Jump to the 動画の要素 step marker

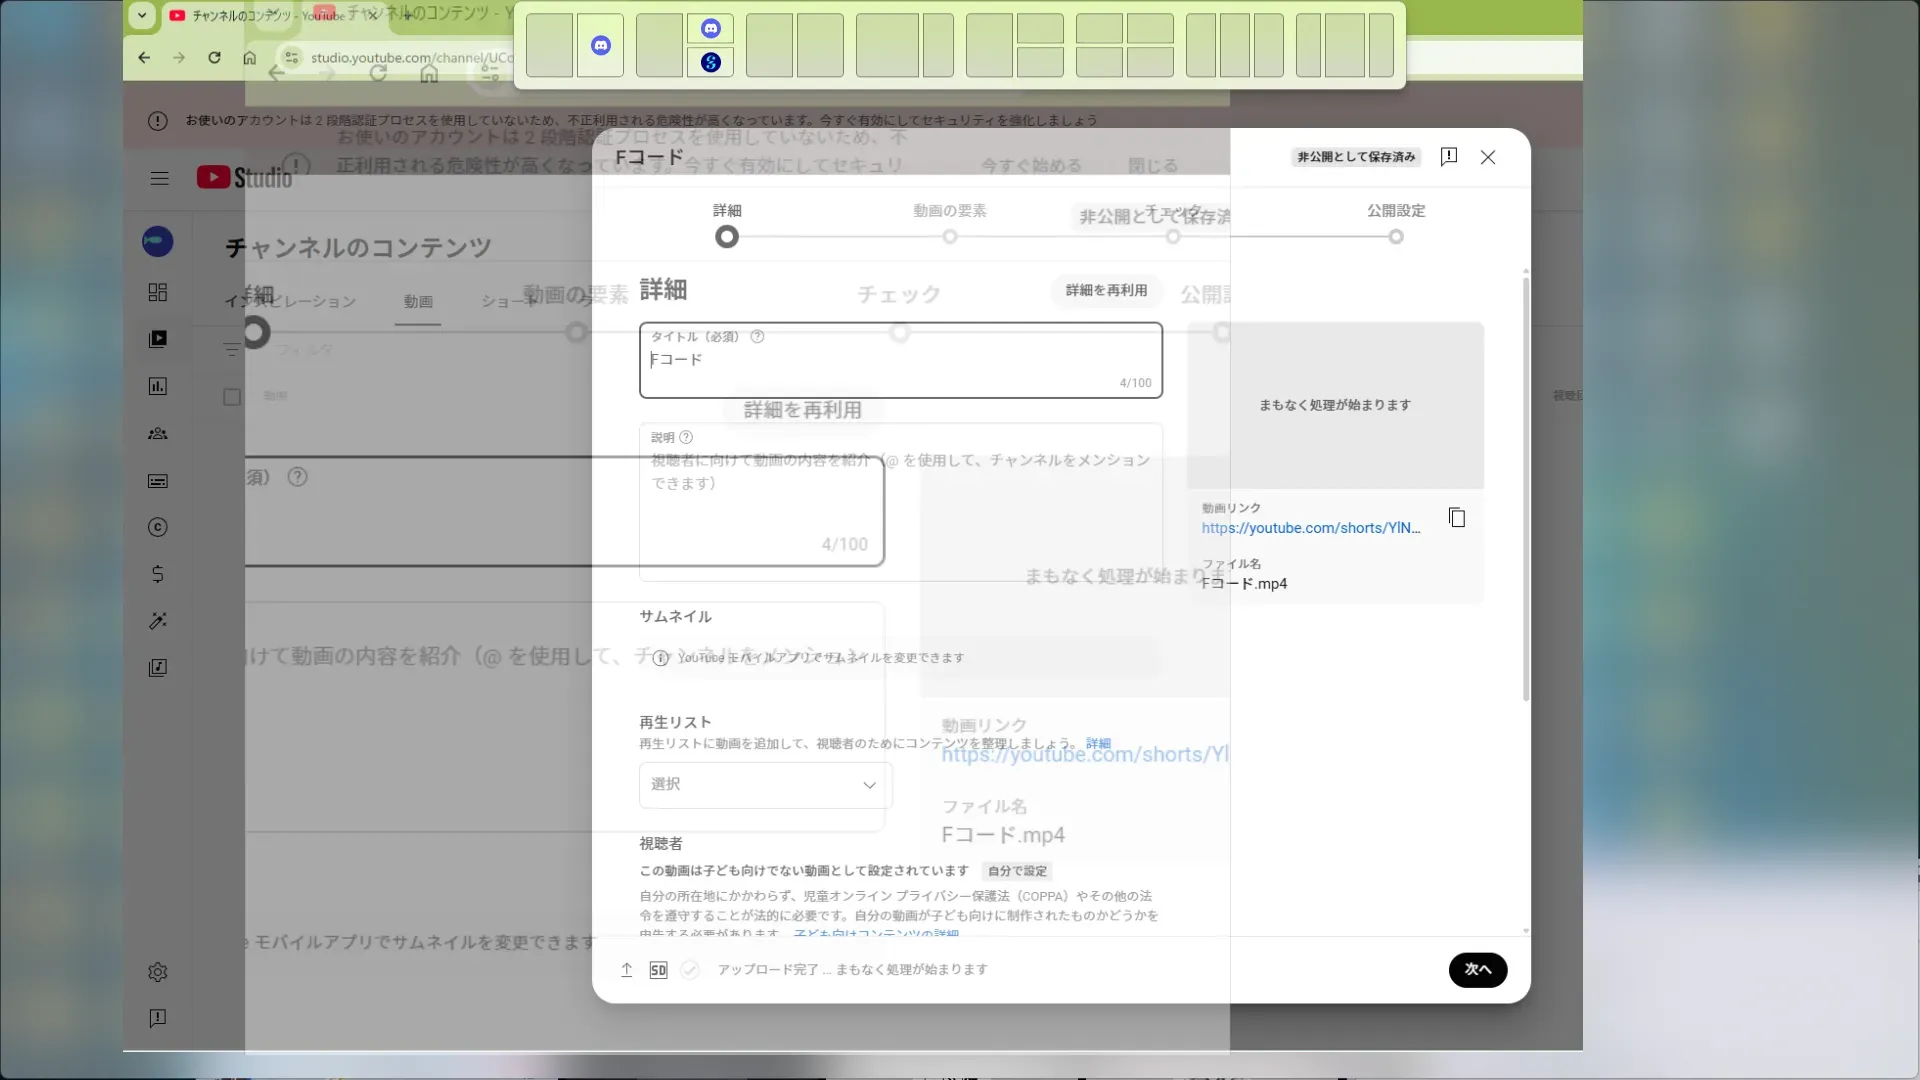(950, 237)
